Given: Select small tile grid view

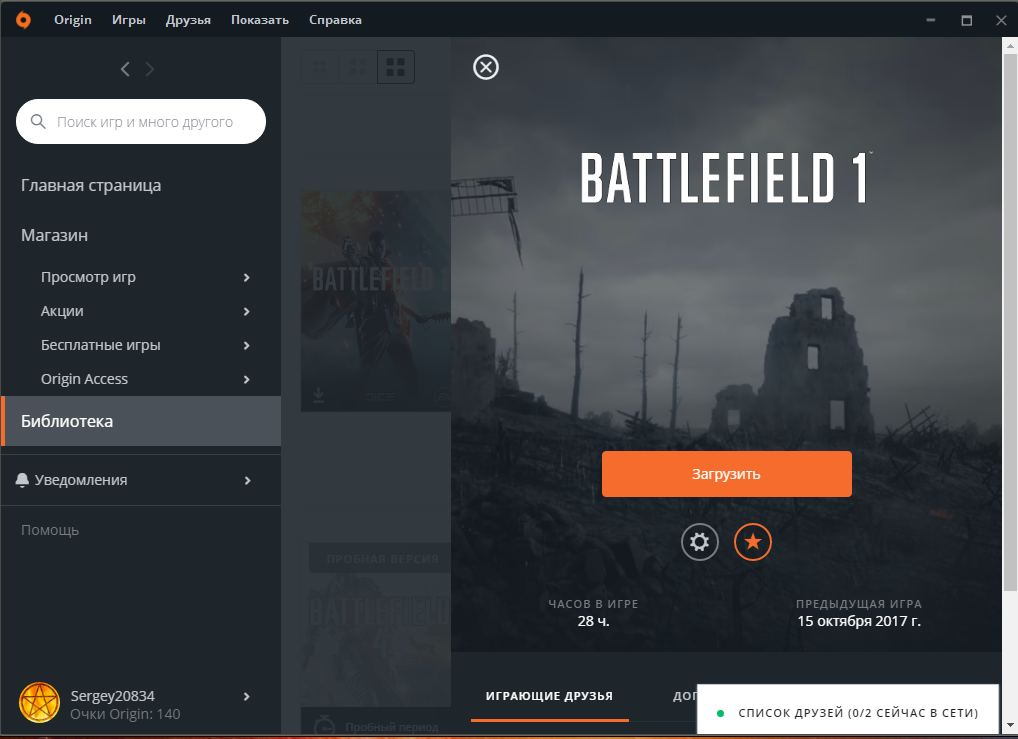Looking at the screenshot, I should 320,67.
